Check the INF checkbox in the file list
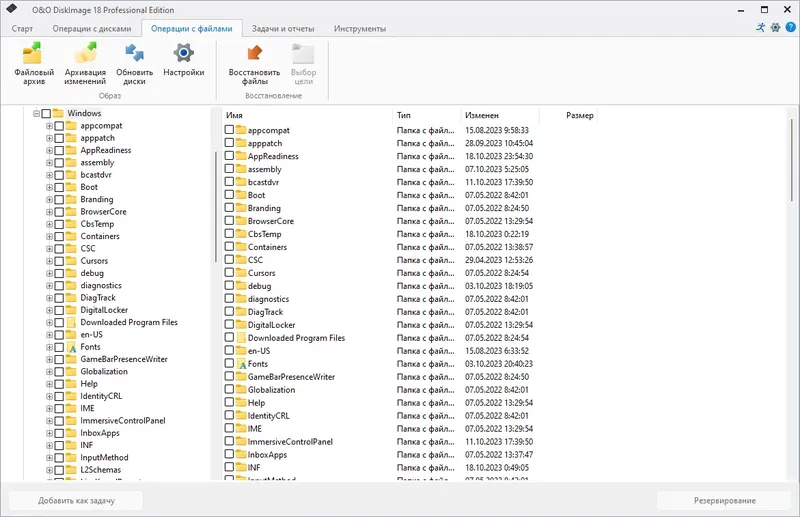 click(230, 467)
